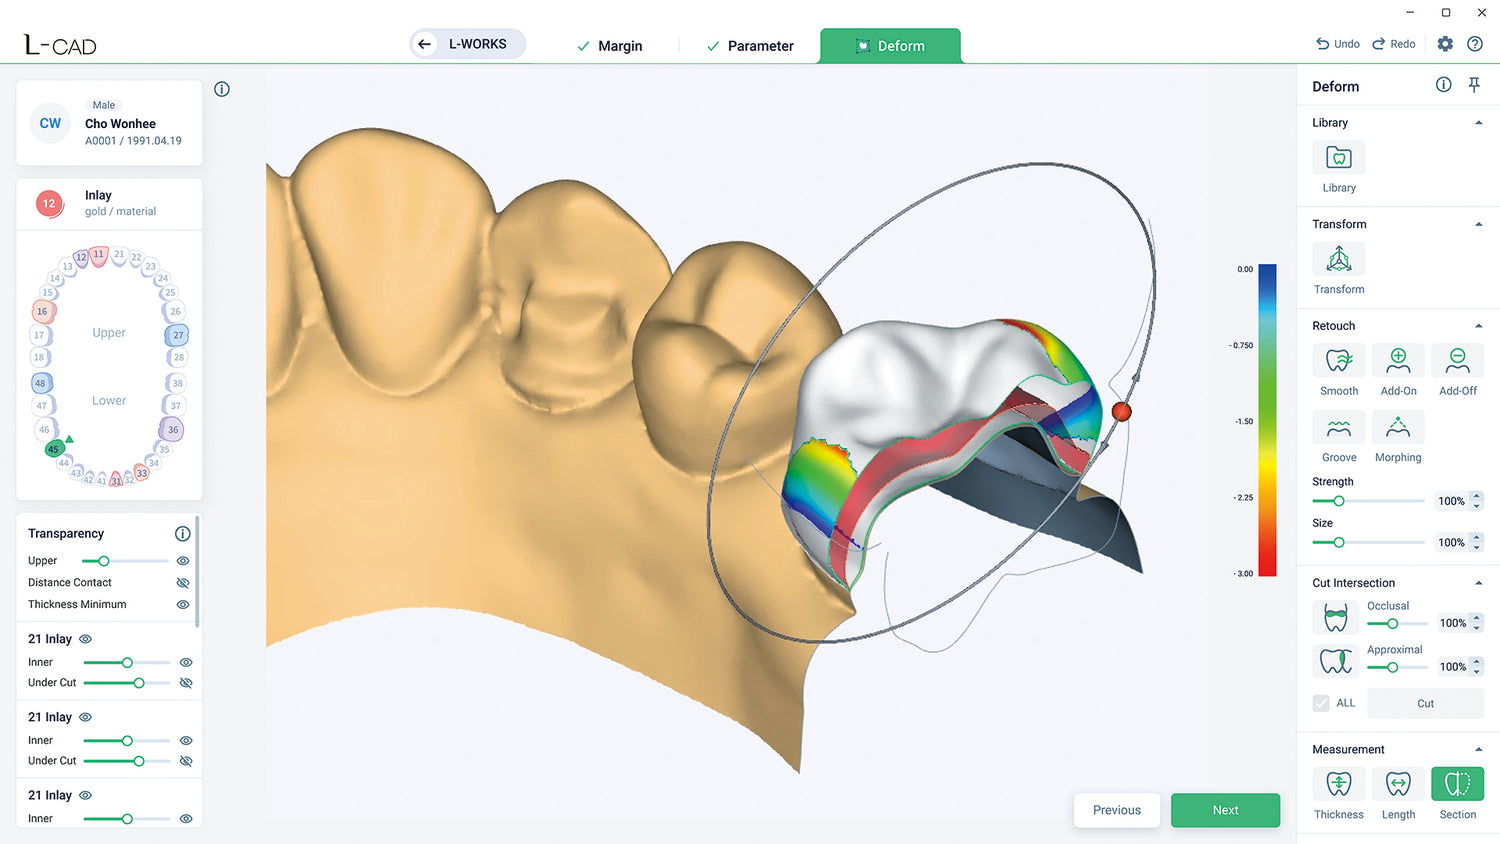1500x844 pixels.
Task: Hide the Thickness Minimum overlay
Action: [x=183, y=605]
